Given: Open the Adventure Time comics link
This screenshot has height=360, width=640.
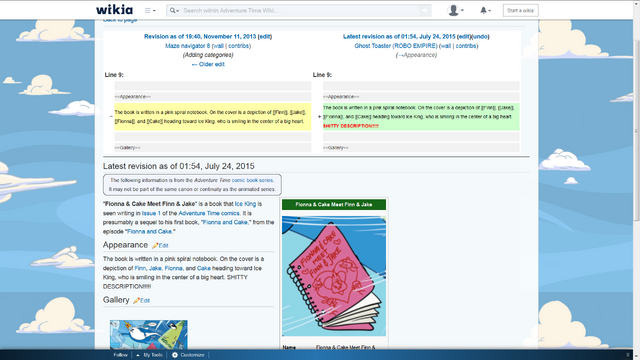Looking at the screenshot, I should click(x=209, y=213).
